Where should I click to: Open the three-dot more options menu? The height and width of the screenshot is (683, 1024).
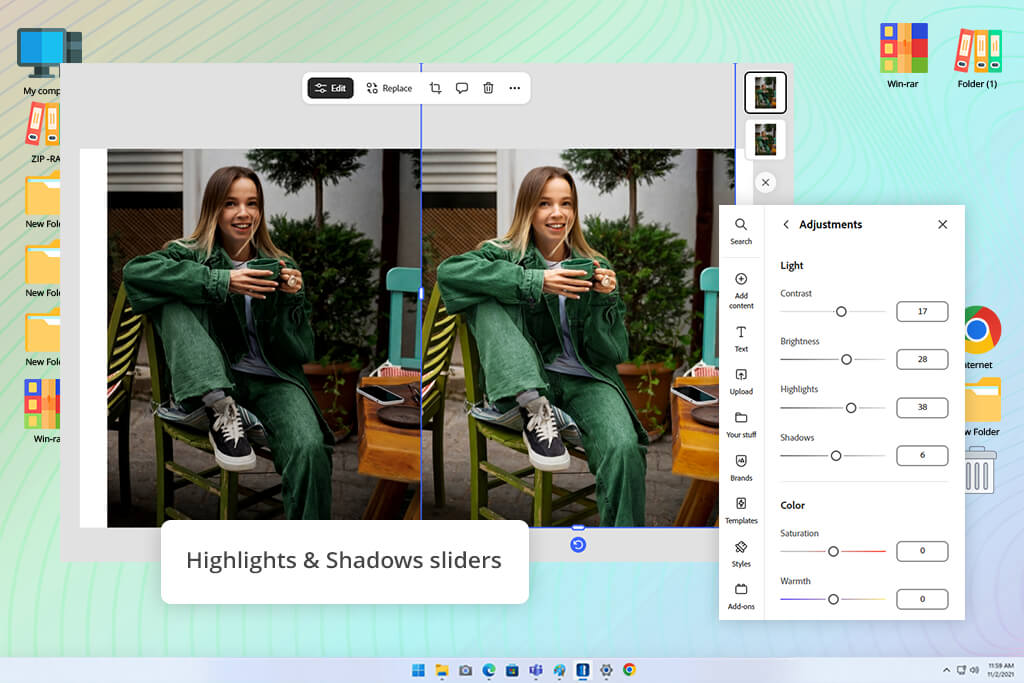pyautogui.click(x=515, y=88)
